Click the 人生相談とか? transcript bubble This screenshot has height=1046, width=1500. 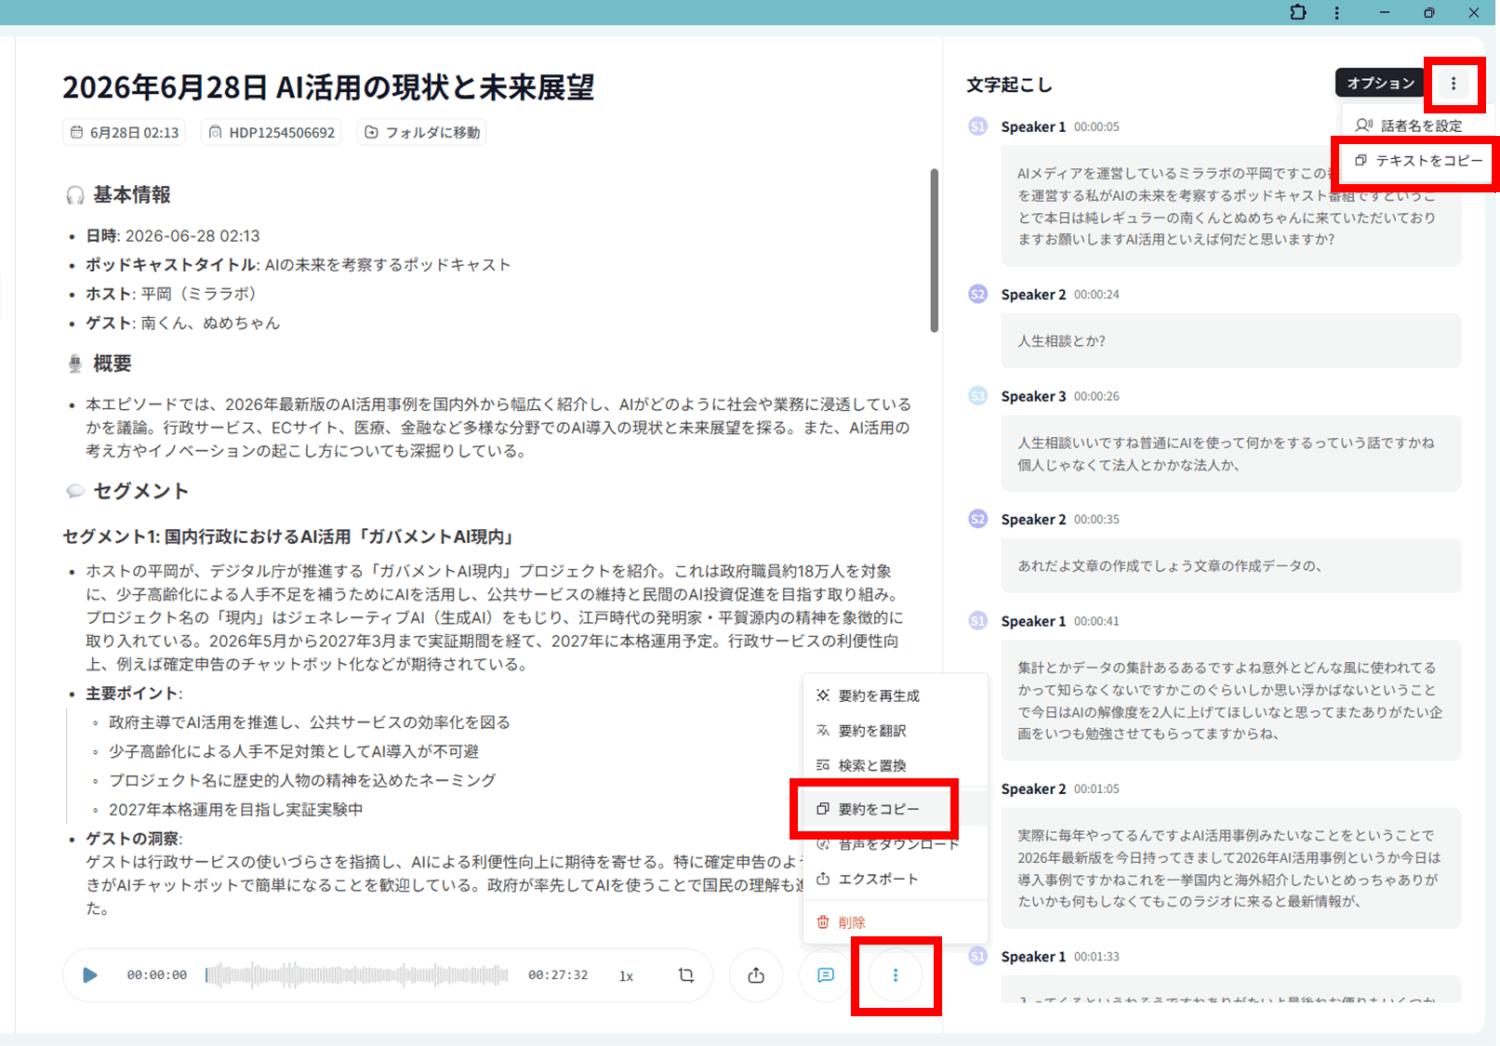click(x=1231, y=341)
